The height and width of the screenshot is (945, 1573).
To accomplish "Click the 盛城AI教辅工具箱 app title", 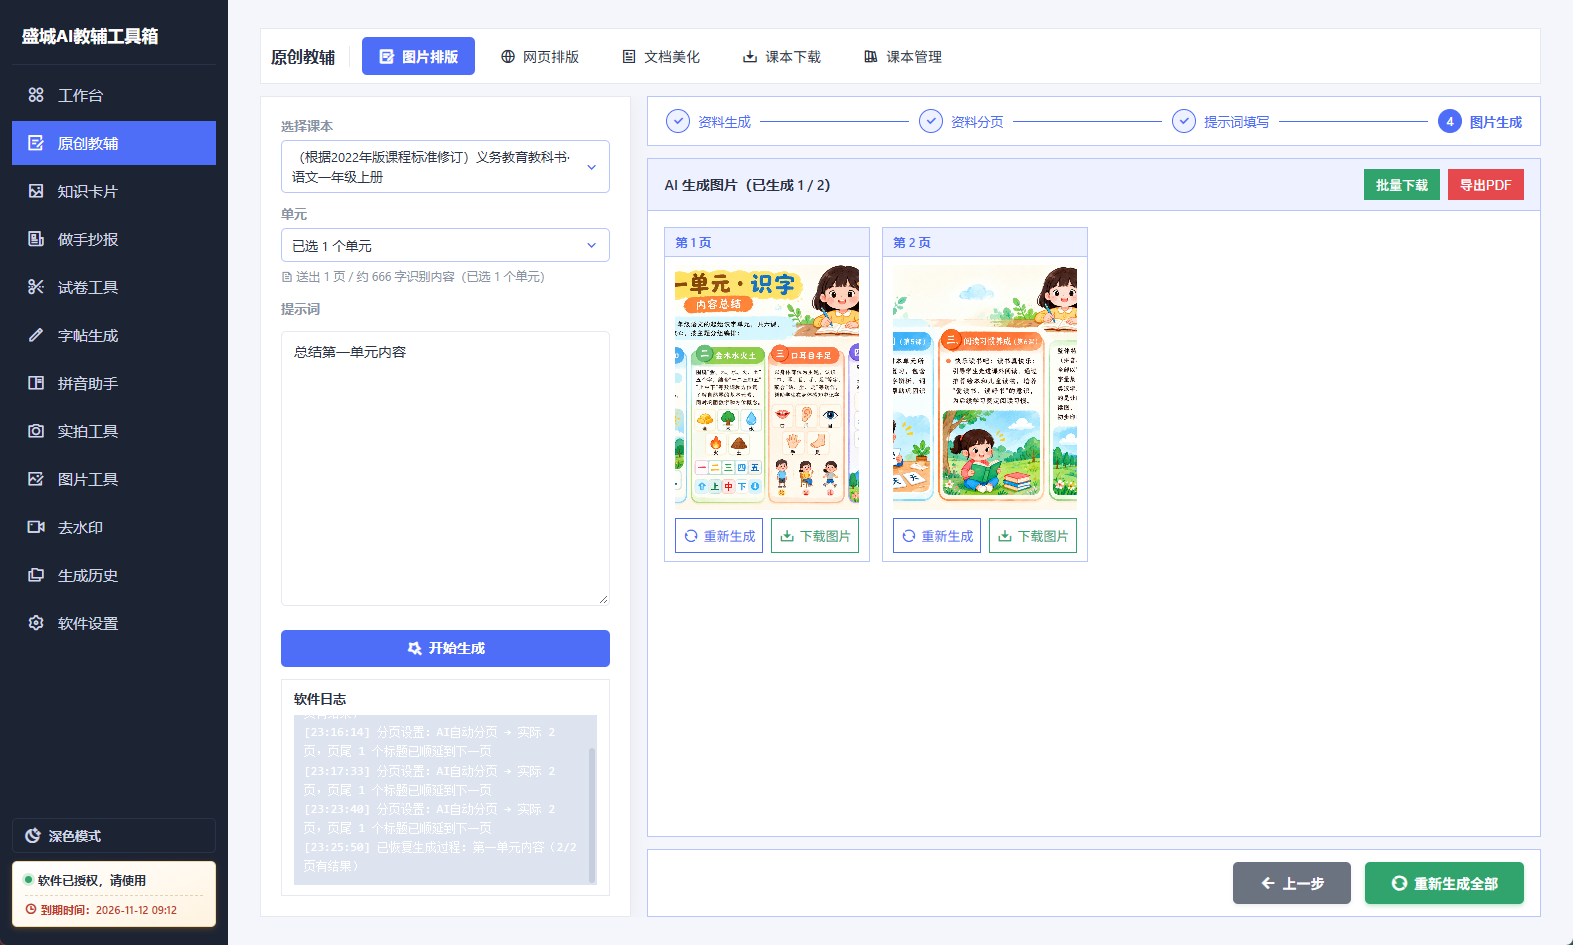I will point(90,36).
